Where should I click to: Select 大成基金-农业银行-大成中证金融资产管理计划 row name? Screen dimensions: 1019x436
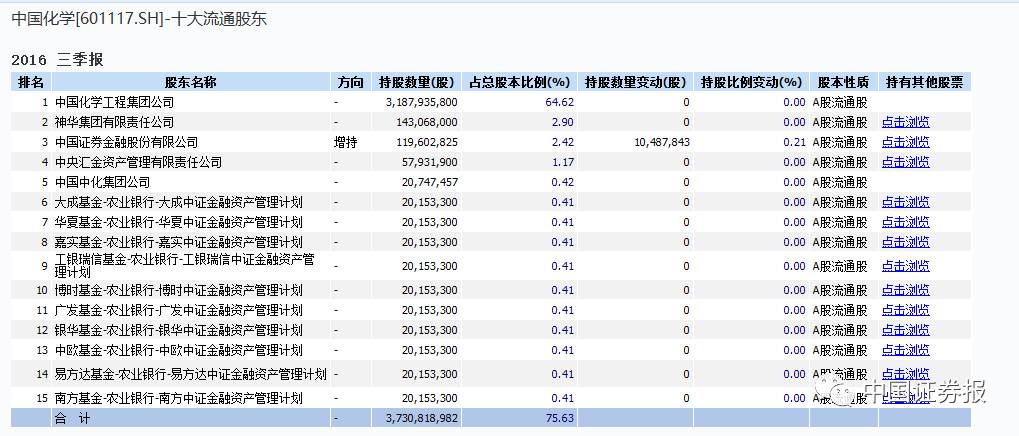pos(179,202)
